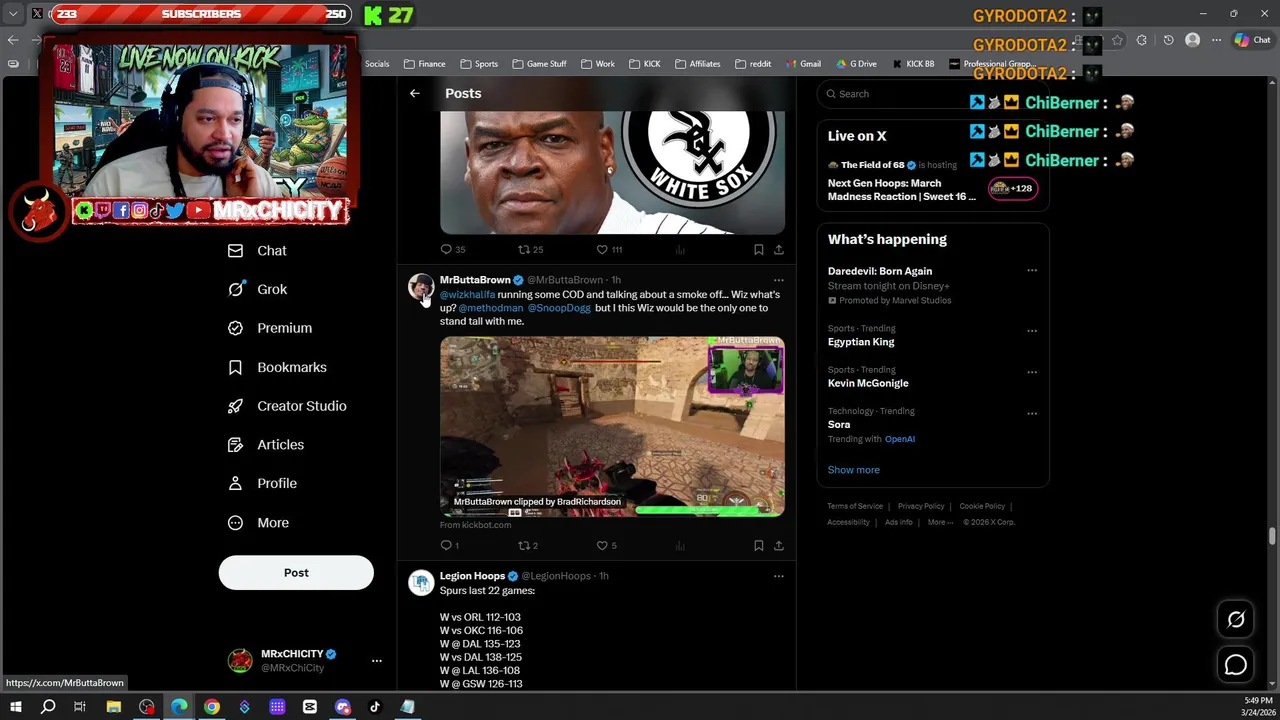The width and height of the screenshot is (1280, 720).
Task: Open the G Drive bookmark
Action: pyautogui.click(x=856, y=64)
